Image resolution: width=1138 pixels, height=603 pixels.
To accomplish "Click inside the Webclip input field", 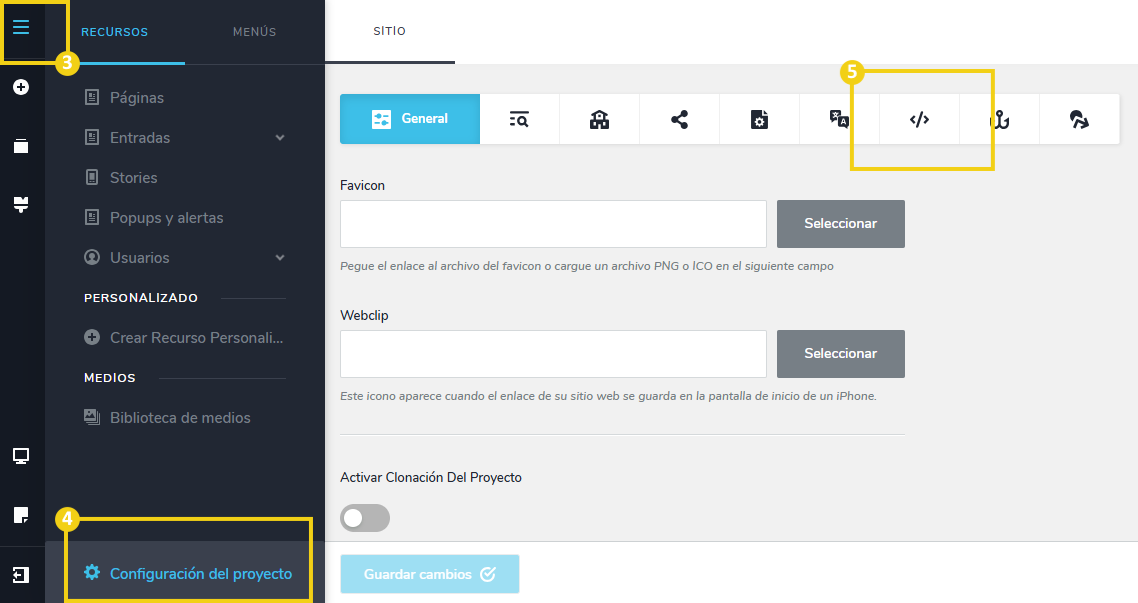I will (553, 354).
